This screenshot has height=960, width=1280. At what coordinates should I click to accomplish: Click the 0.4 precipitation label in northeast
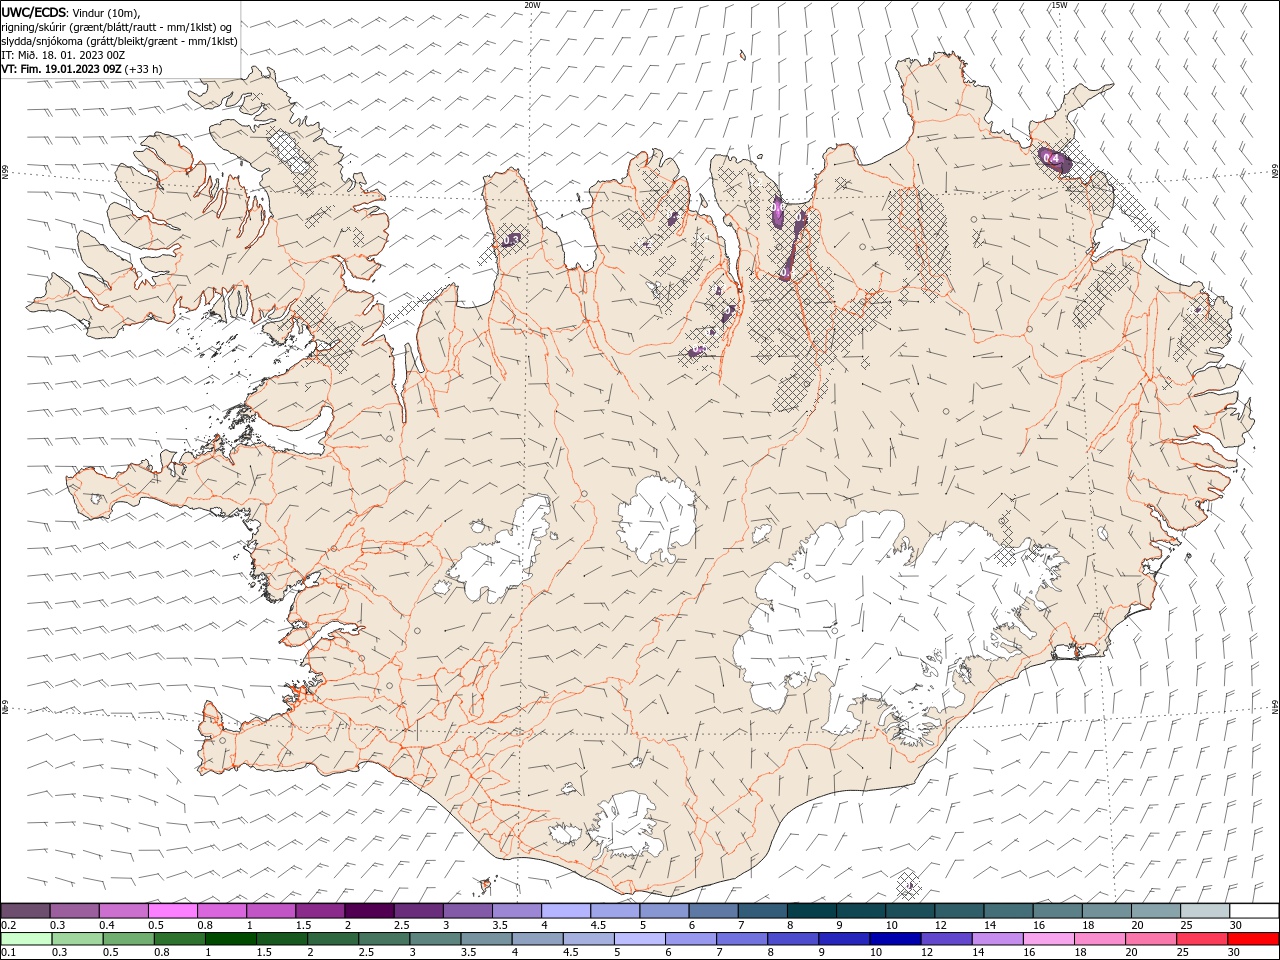(1051, 158)
